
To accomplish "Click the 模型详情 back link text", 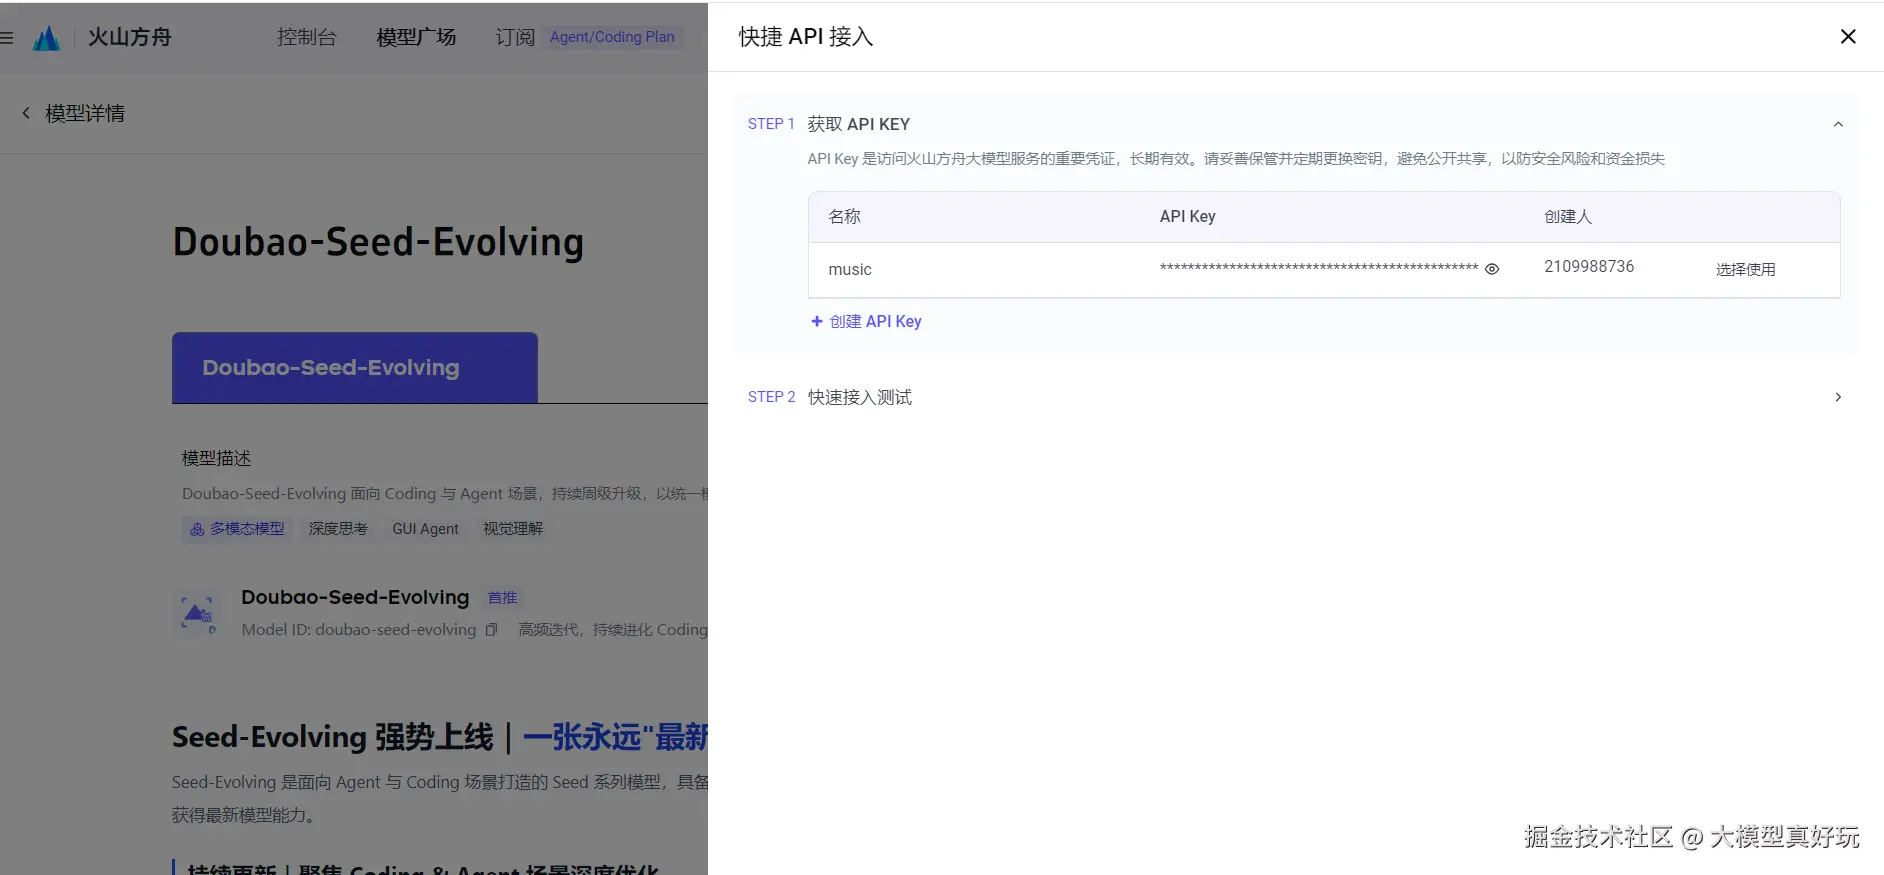I will (x=85, y=113).
